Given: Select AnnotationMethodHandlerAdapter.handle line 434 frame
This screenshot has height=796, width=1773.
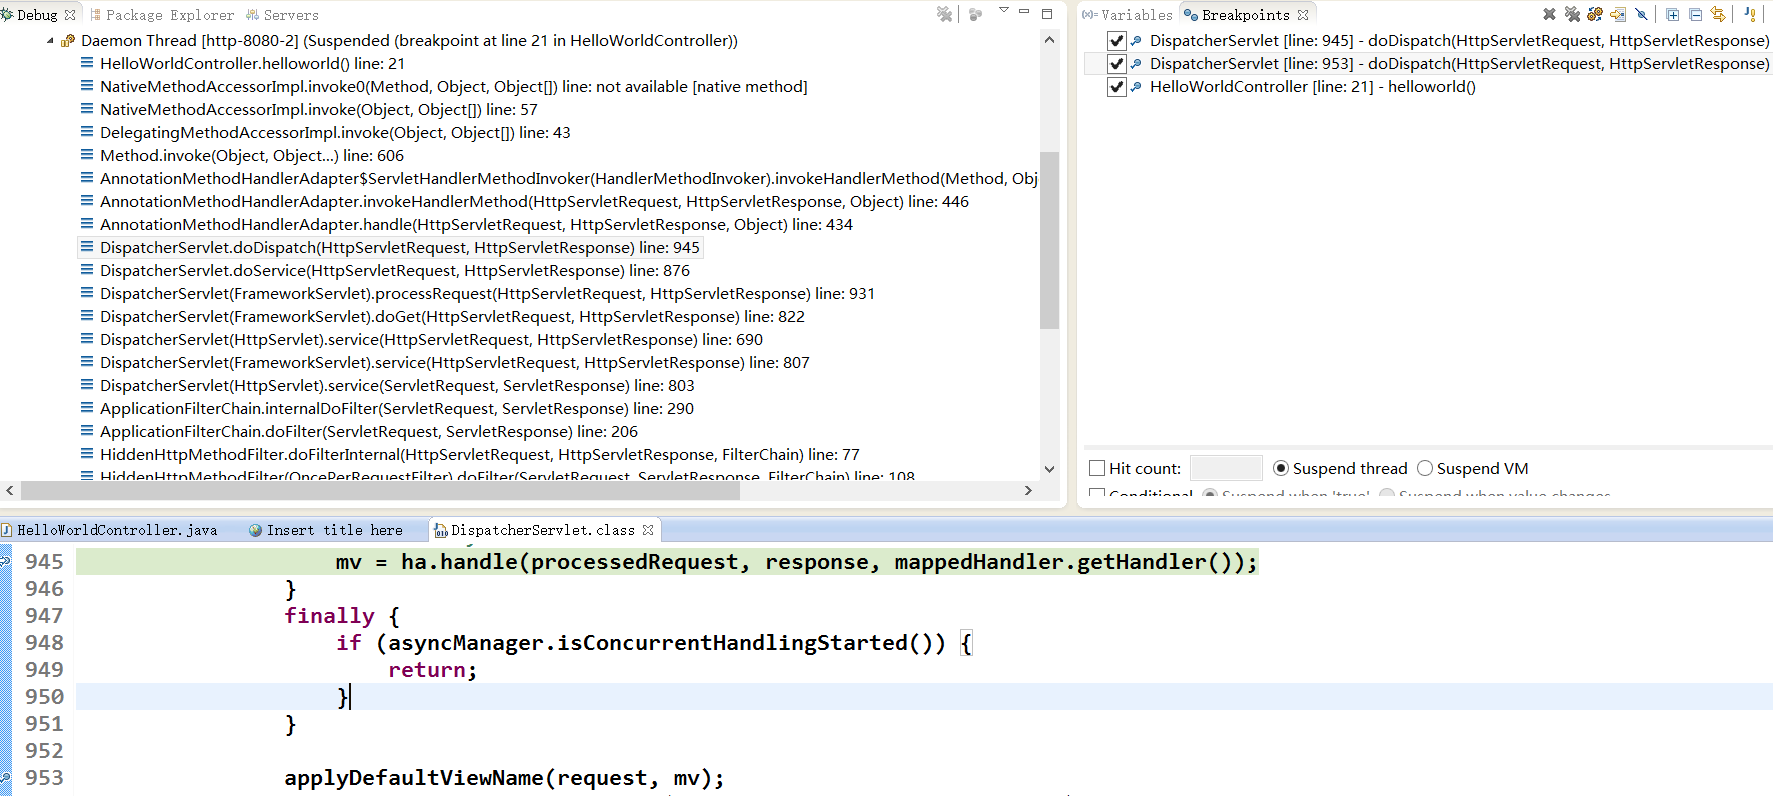Looking at the screenshot, I should pos(476,224).
